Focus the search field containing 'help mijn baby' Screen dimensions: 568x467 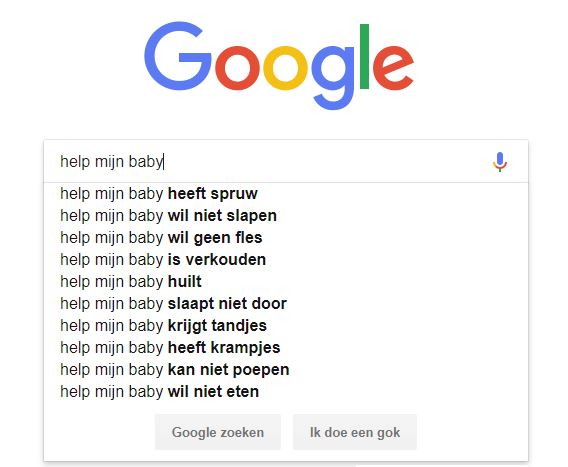(x=268, y=162)
